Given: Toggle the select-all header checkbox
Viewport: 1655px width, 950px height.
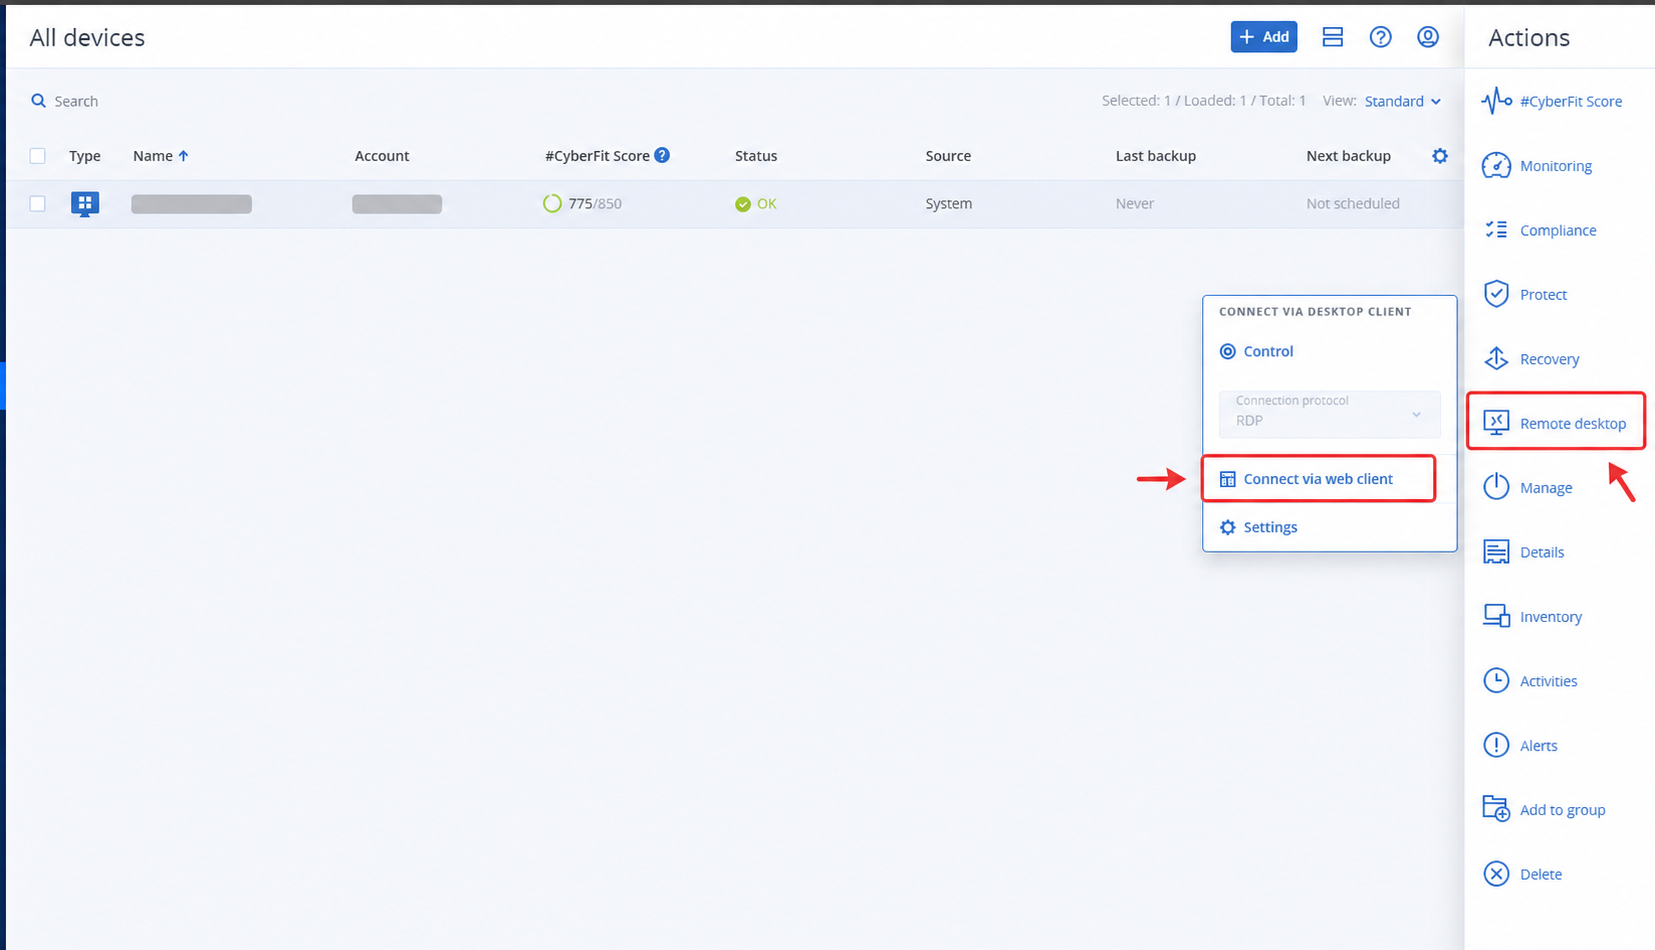Looking at the screenshot, I should coord(38,156).
